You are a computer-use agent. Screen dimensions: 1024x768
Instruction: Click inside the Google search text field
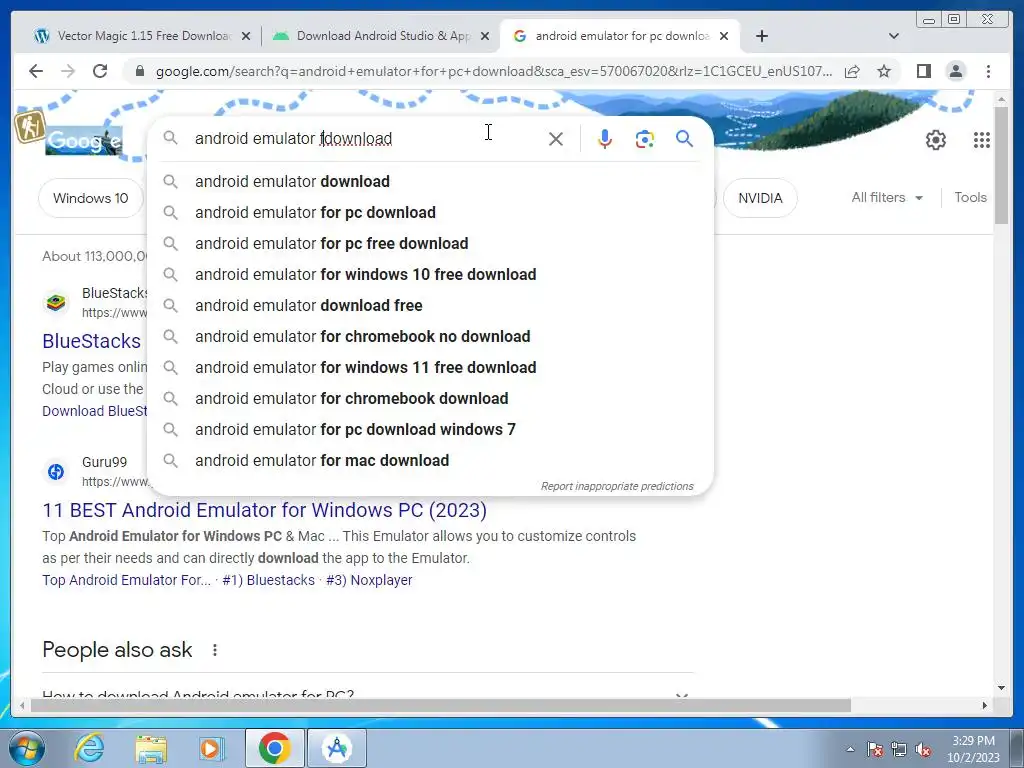tap(366, 138)
